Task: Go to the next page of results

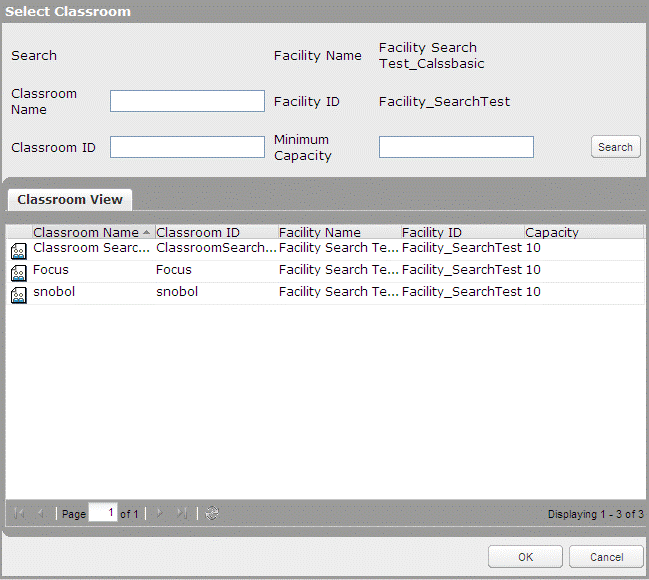Action: tap(160, 513)
